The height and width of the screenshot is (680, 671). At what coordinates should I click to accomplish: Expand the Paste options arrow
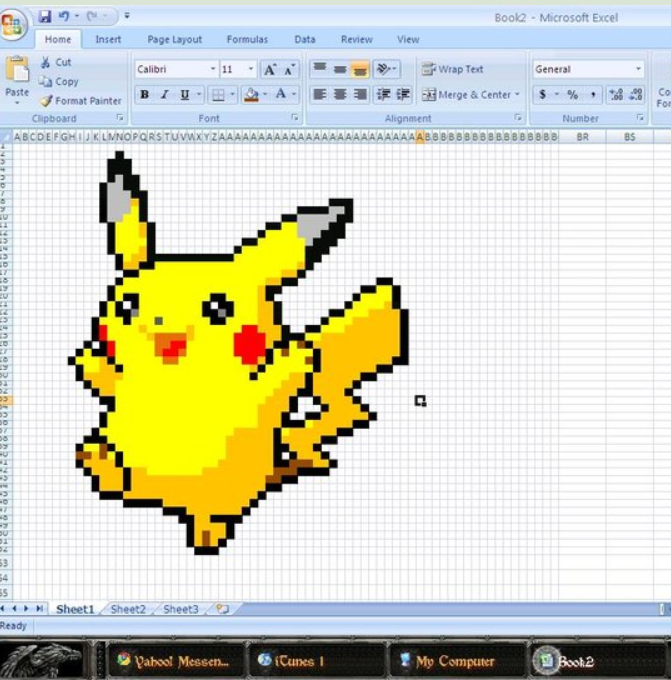17,103
